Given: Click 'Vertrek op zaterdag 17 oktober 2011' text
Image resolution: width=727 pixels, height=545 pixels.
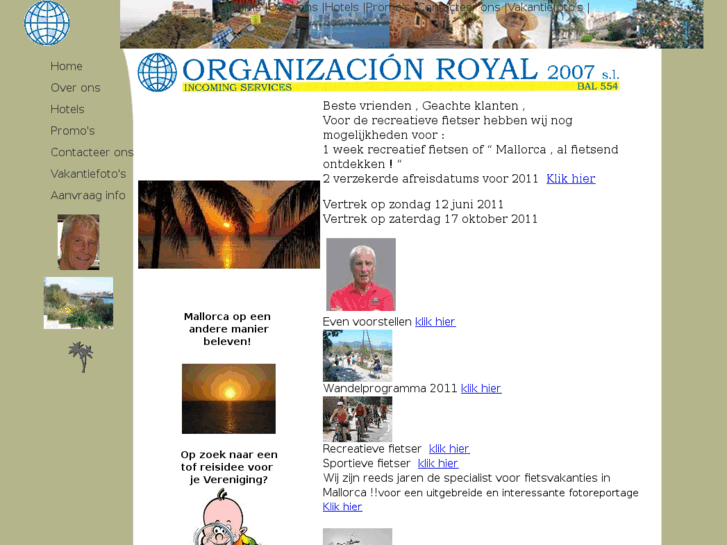Looking at the screenshot, I should [430, 219].
